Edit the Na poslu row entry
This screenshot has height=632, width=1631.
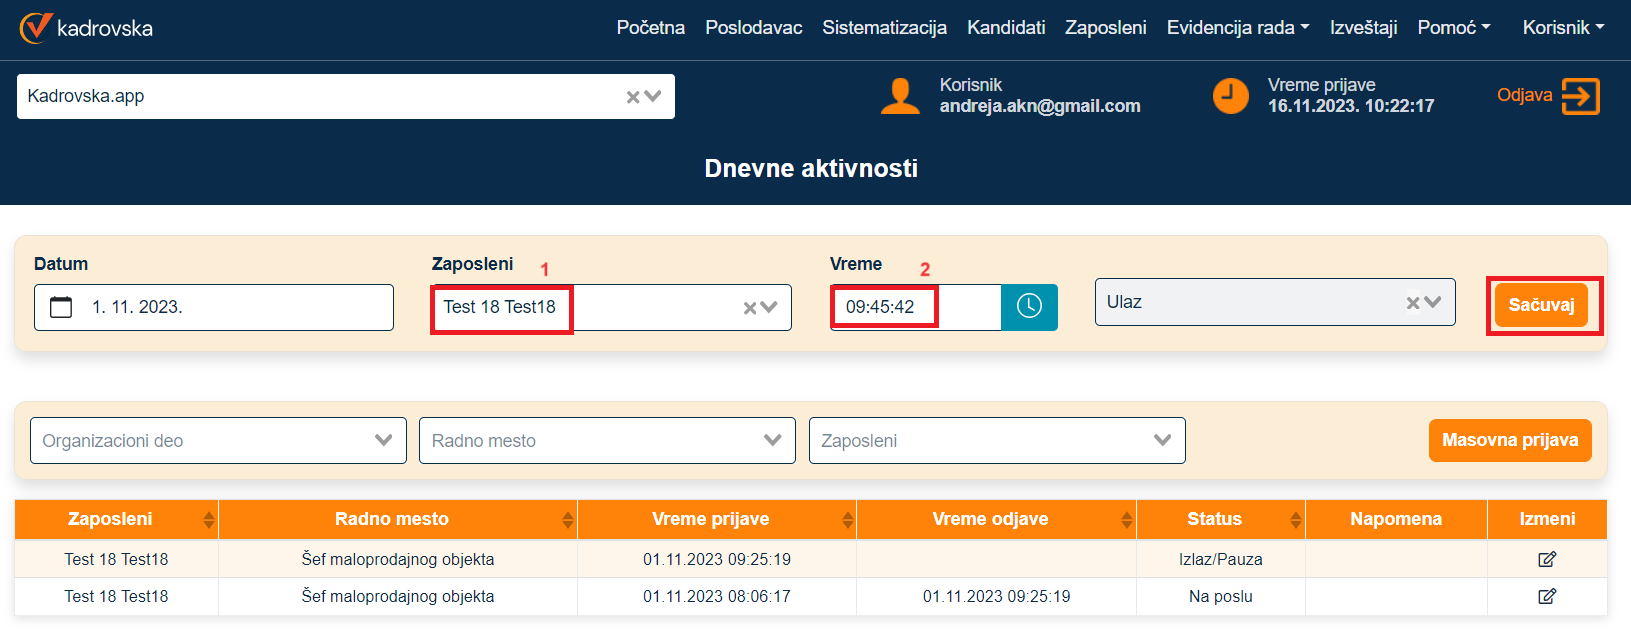click(x=1546, y=596)
